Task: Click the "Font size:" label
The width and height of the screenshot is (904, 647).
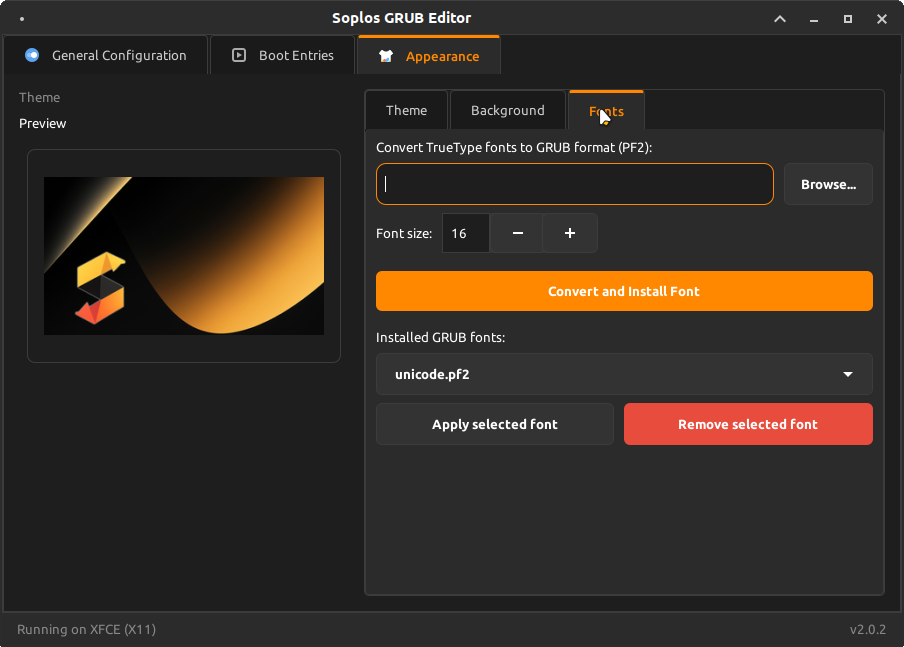Action: [404, 234]
